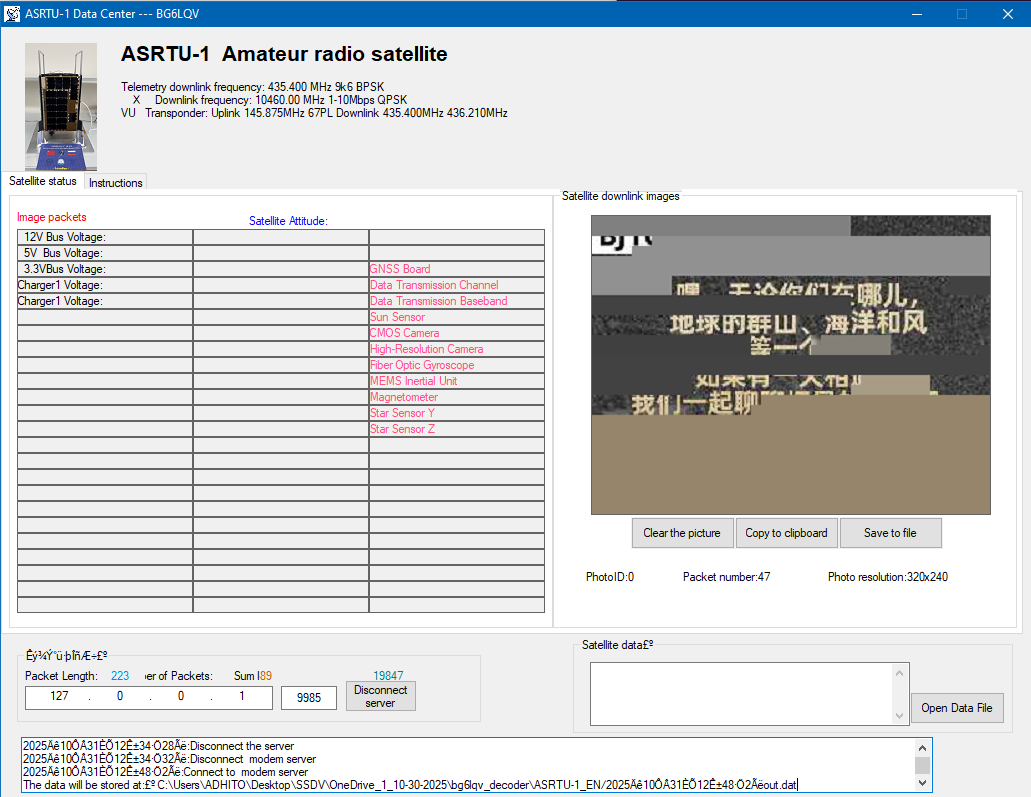Screen dimensions: 1031x797
Task: Click the log box scroll-up arrow
Action: coord(923,747)
